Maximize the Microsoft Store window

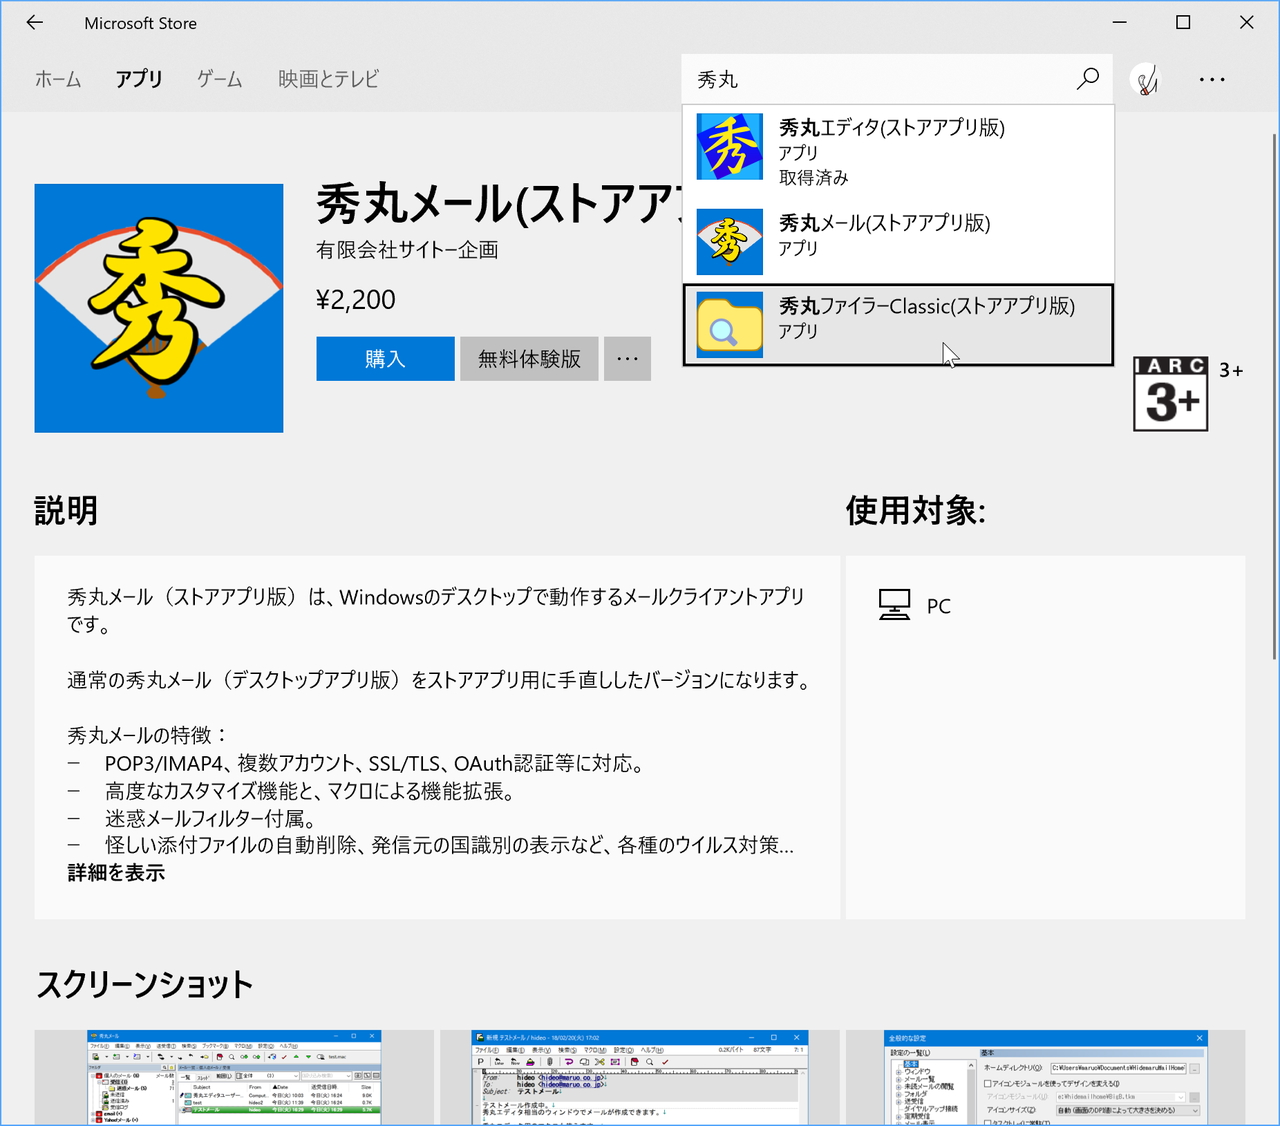point(1183,22)
